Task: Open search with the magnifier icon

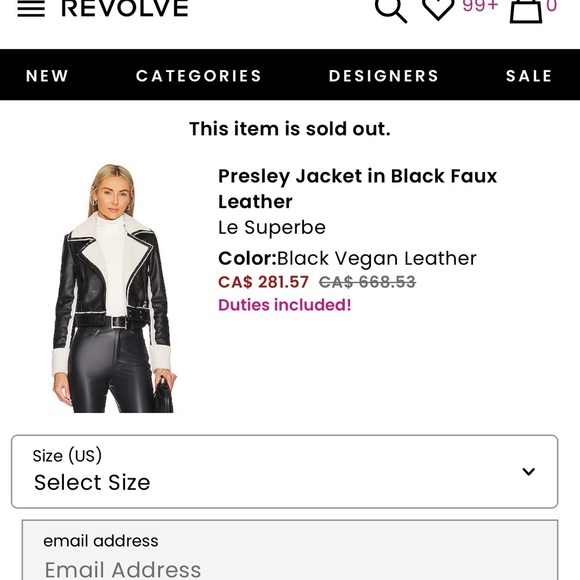Action: [x=391, y=10]
